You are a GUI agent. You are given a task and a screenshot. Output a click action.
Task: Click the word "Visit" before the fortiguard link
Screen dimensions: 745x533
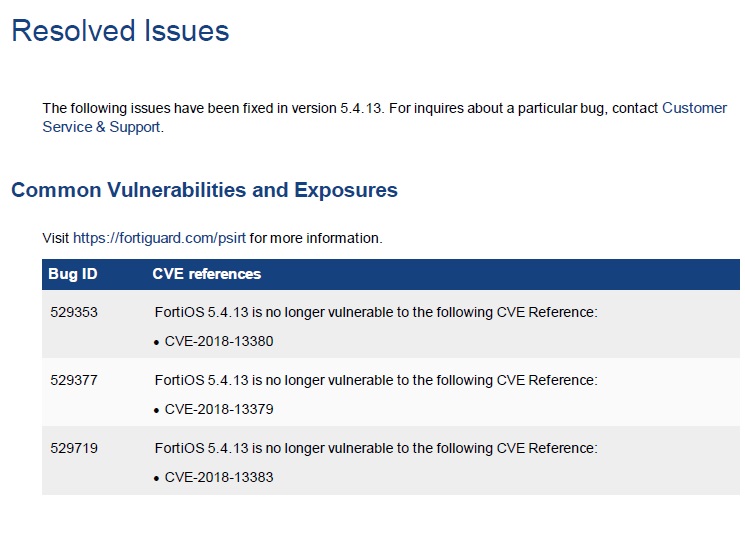tap(56, 238)
